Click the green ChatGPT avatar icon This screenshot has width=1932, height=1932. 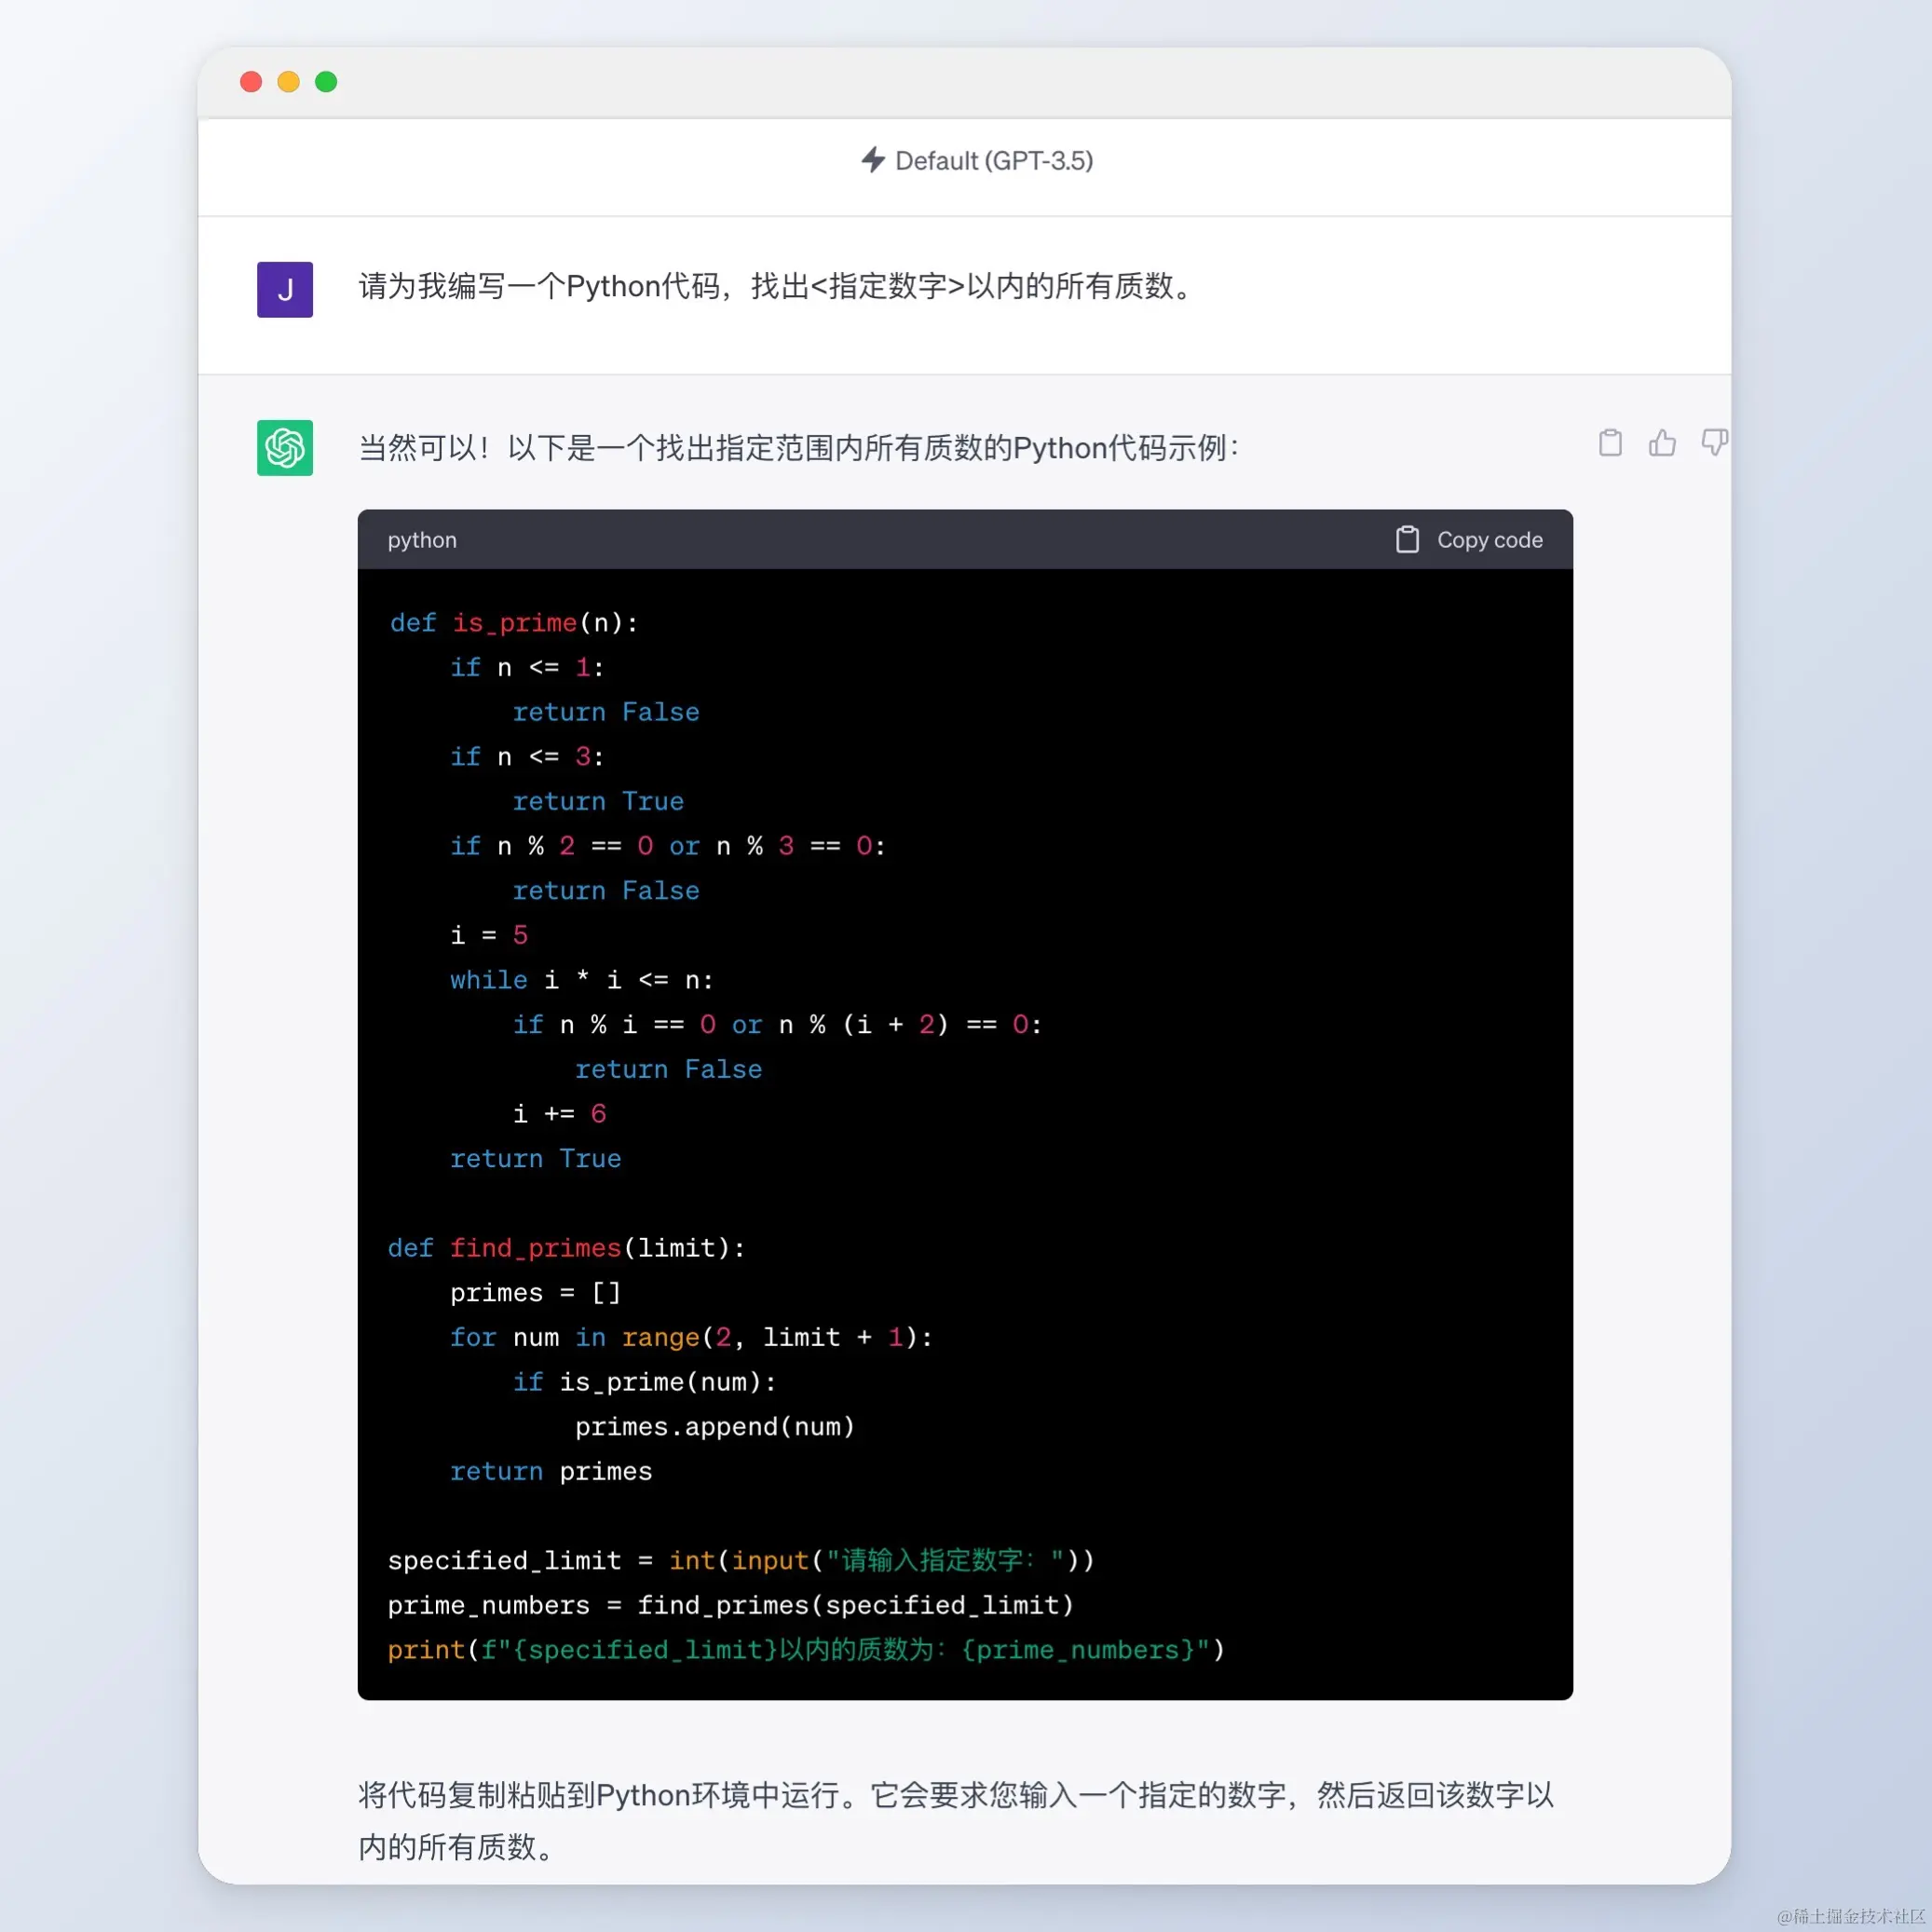pos(285,448)
